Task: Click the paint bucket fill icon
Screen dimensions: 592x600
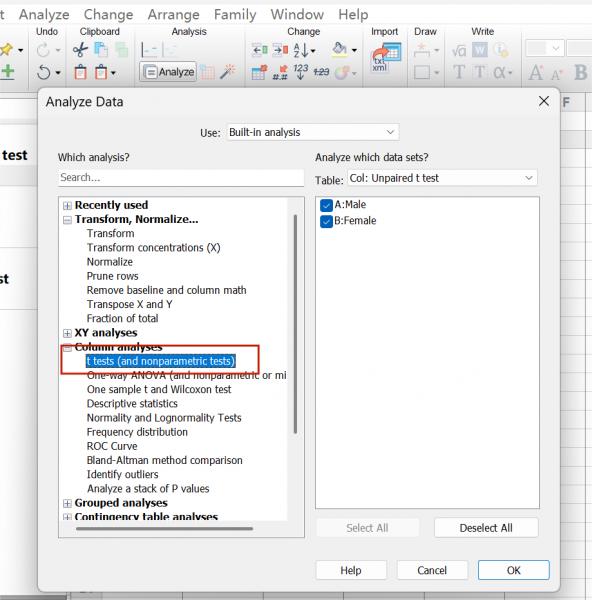Action: coord(339,50)
